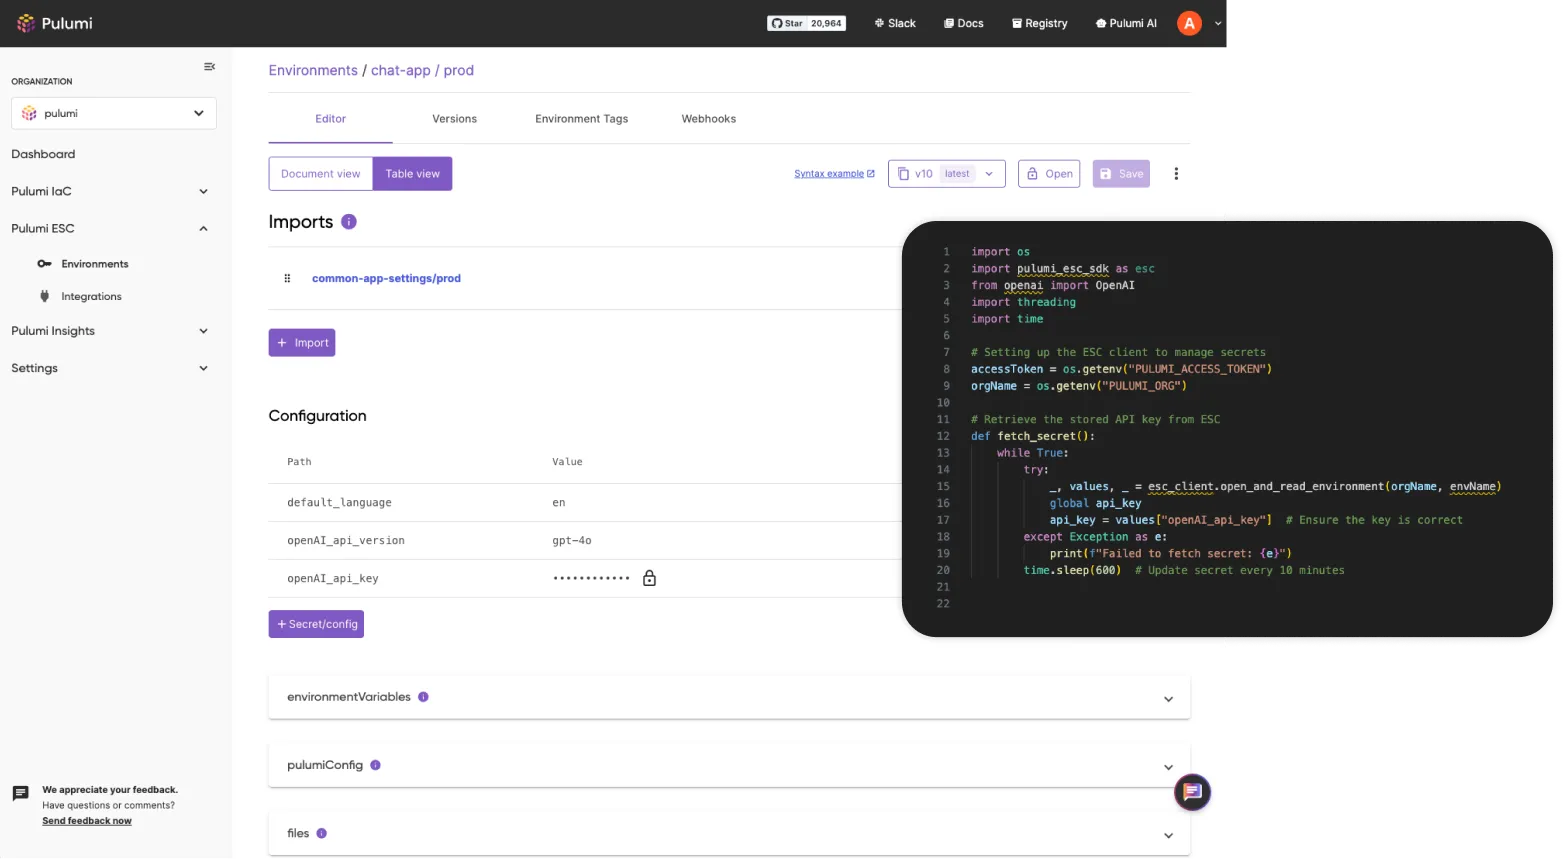Open the common-app-settings/prod import link
1563x859 pixels.
[386, 279]
